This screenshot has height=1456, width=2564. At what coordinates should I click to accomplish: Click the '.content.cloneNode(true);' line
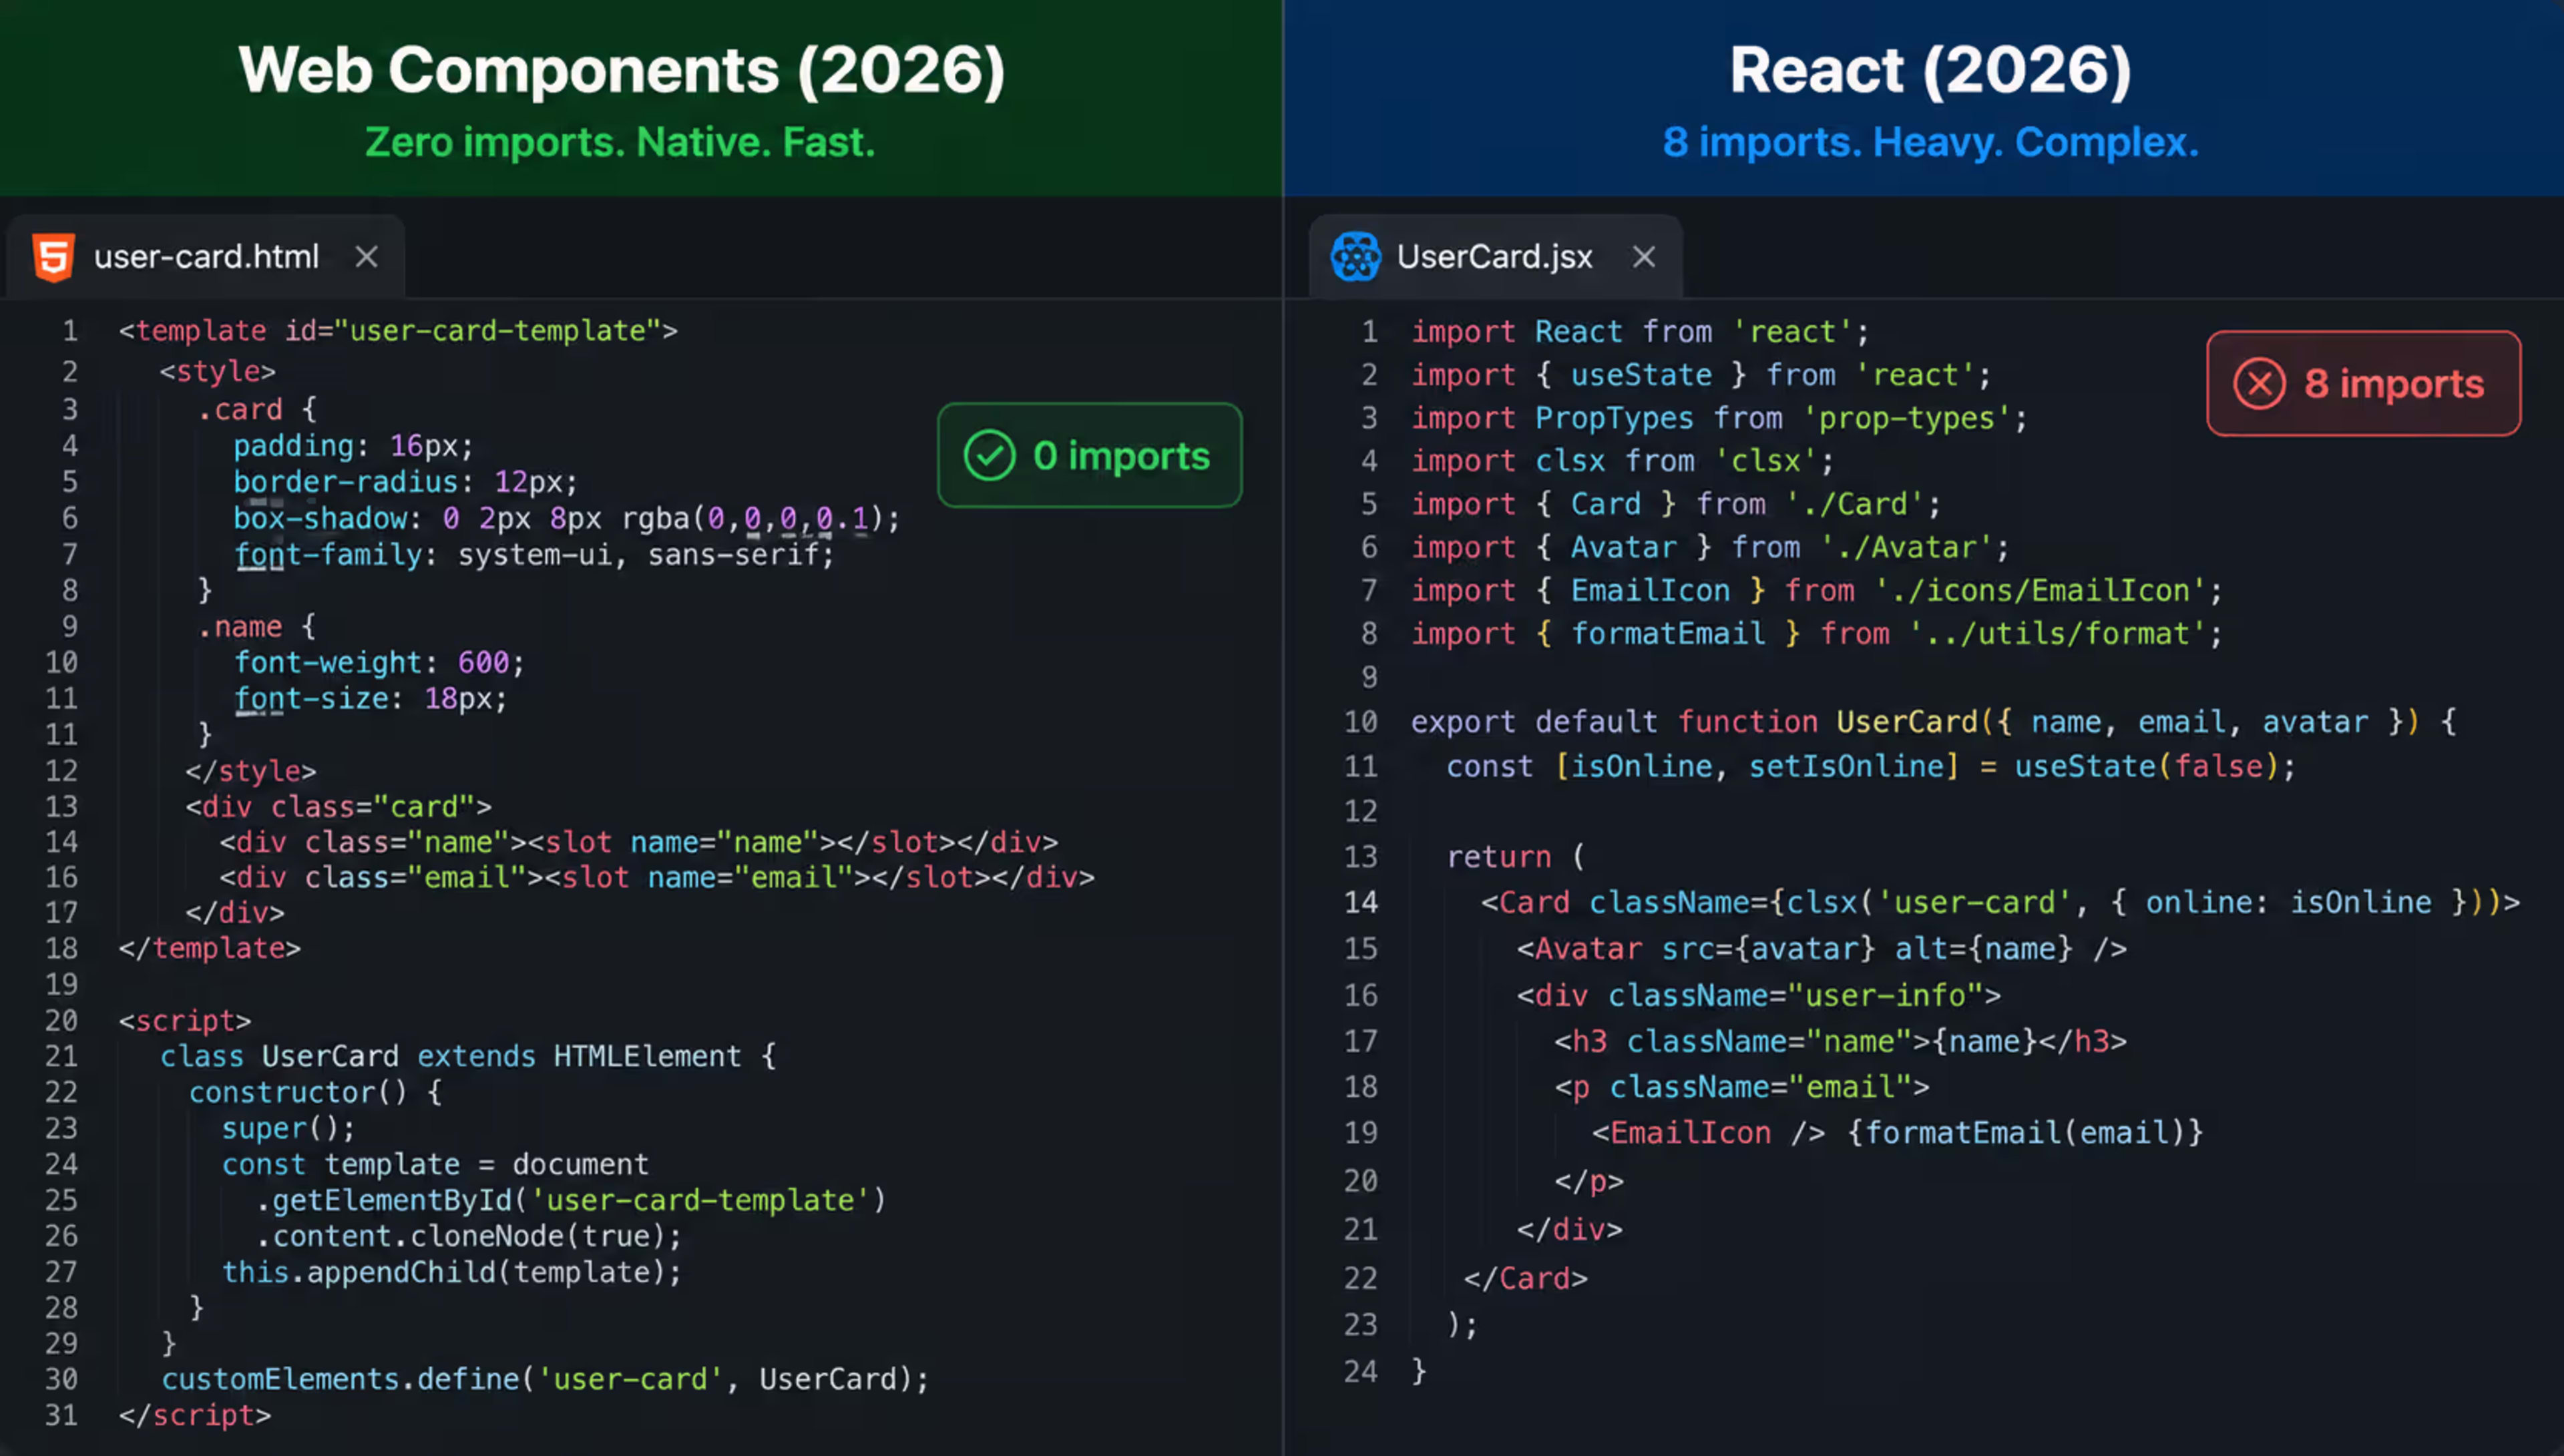coord(469,1236)
